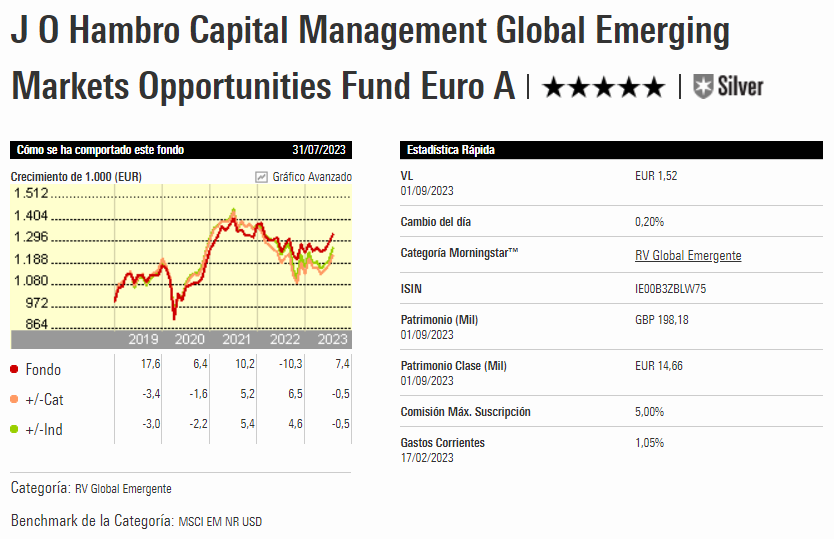Click the orange +/-Cat legend dot
835x539 pixels.
coord(15,399)
